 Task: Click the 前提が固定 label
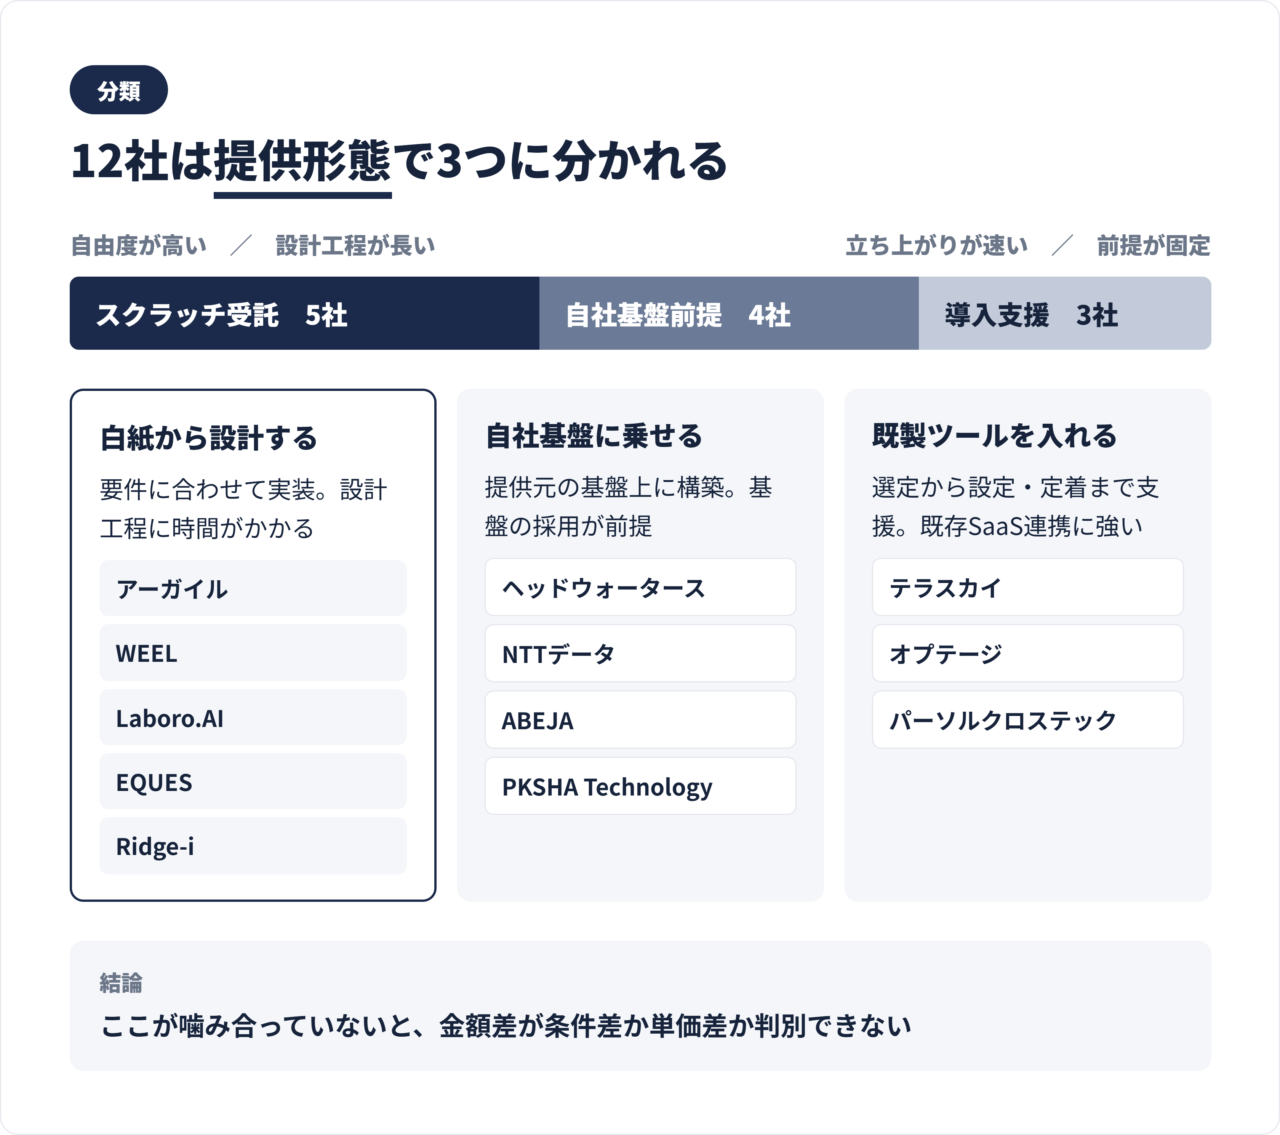click(1153, 245)
